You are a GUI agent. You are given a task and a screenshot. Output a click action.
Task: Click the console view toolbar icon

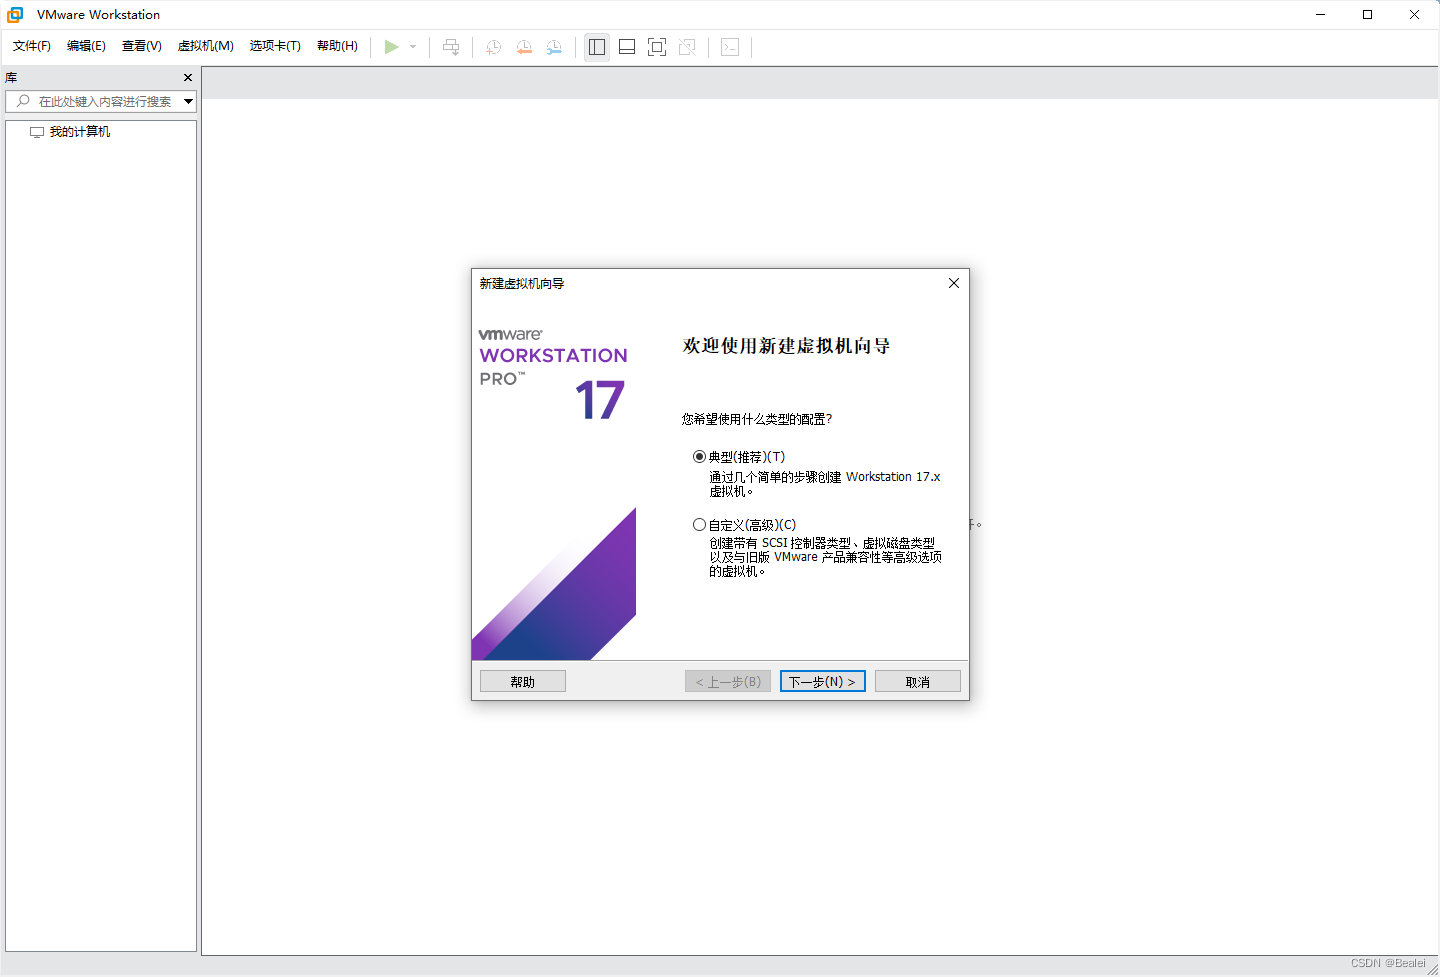coord(730,47)
